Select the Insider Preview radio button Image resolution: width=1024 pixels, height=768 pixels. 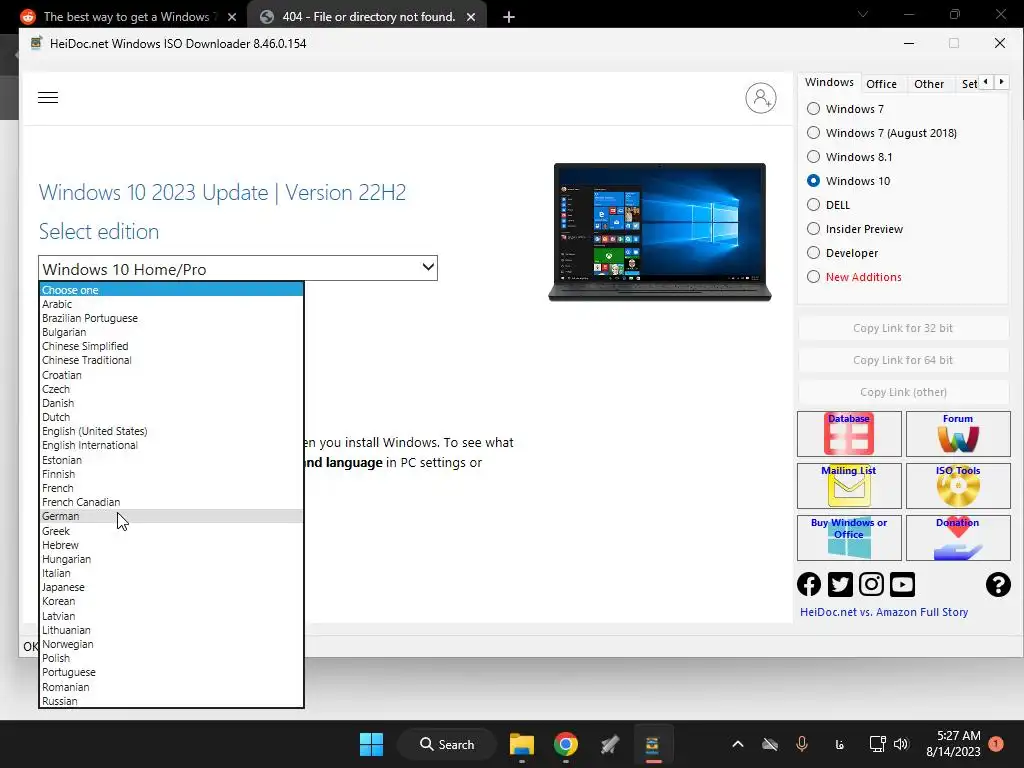coord(813,229)
